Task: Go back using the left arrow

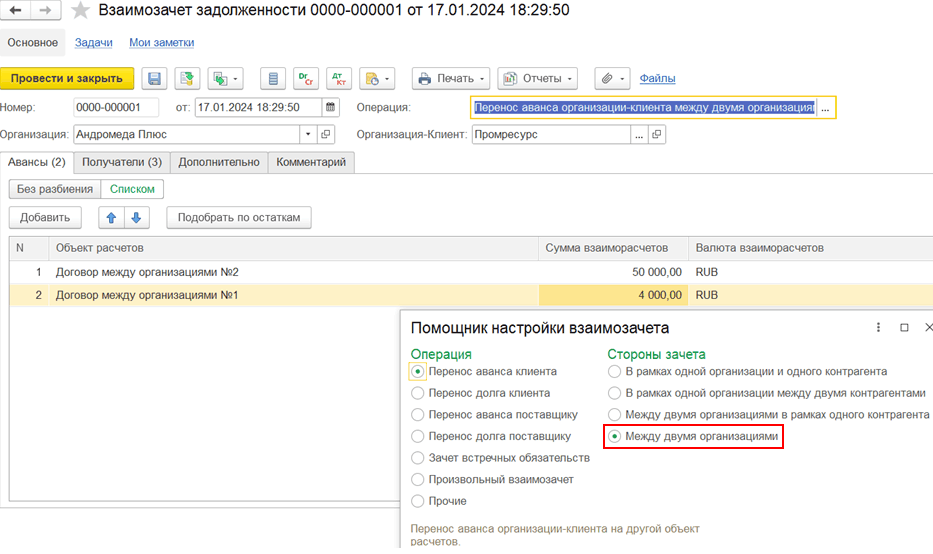Action: [x=16, y=11]
